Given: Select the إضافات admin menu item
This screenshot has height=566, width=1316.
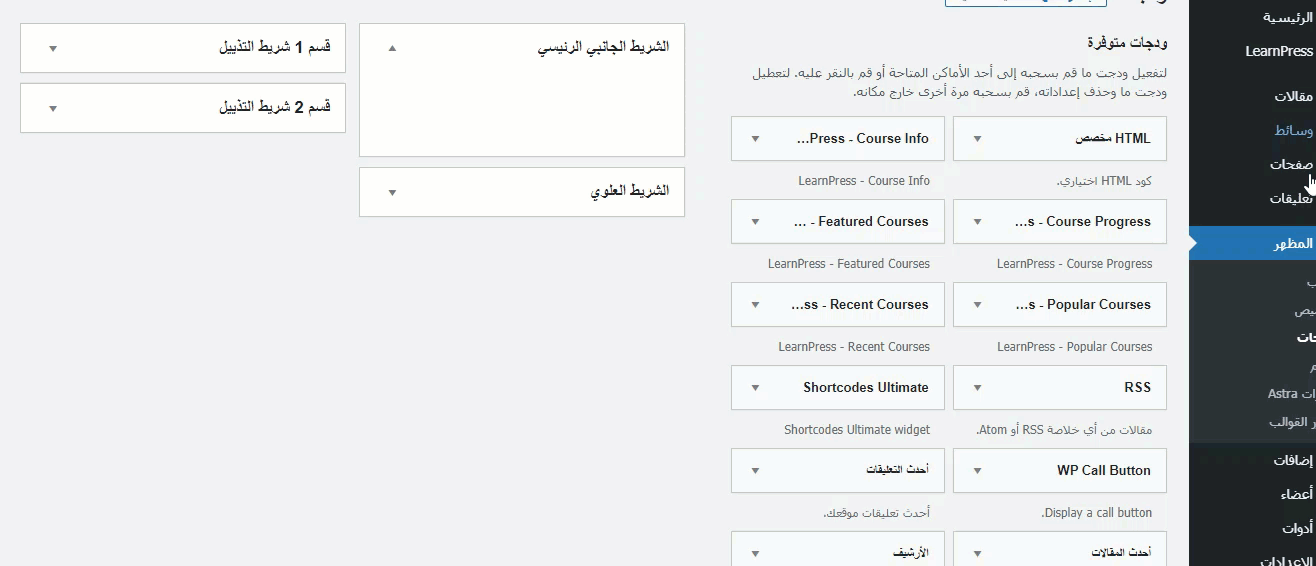Looking at the screenshot, I should (x=1292, y=460).
